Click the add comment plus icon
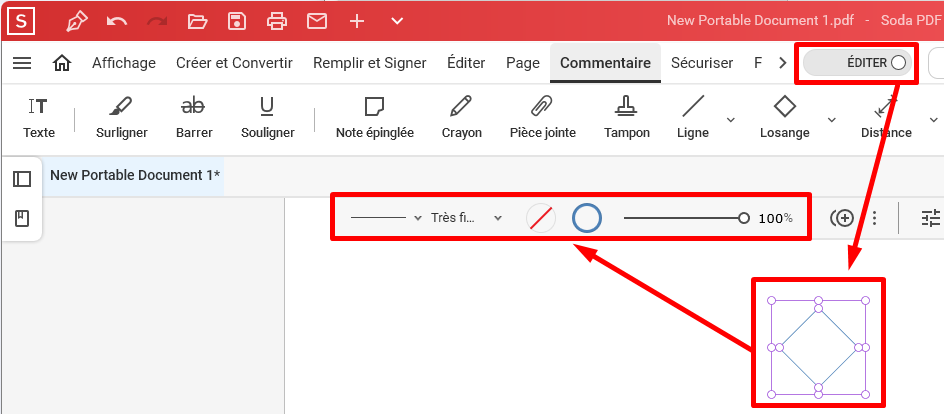The image size is (944, 414). (842, 218)
